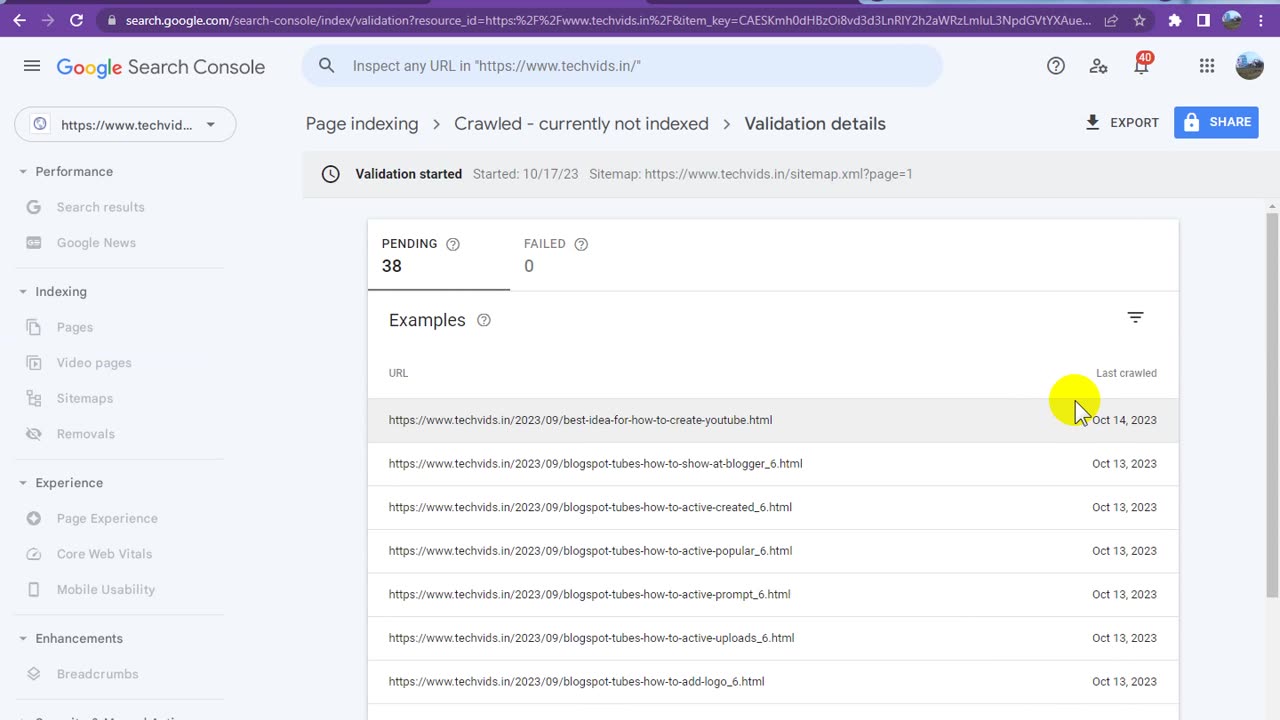Open the Chrome profile avatar
This screenshot has width=1280, height=720.
pos(1232,20)
